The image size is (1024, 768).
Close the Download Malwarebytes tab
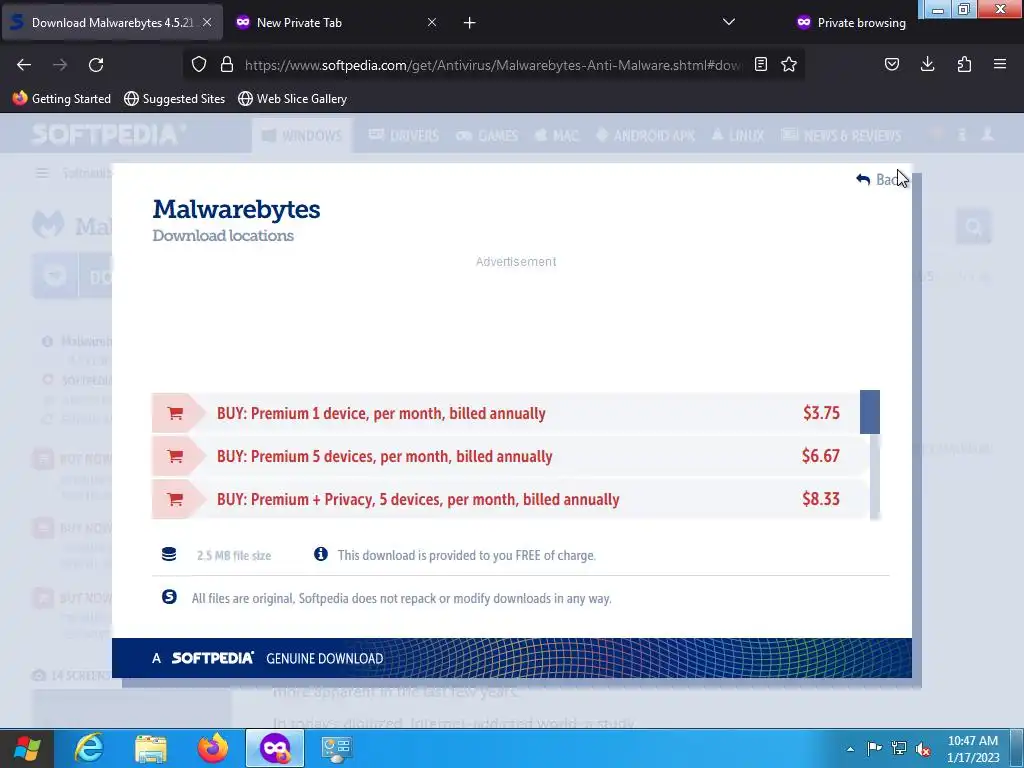point(207,22)
